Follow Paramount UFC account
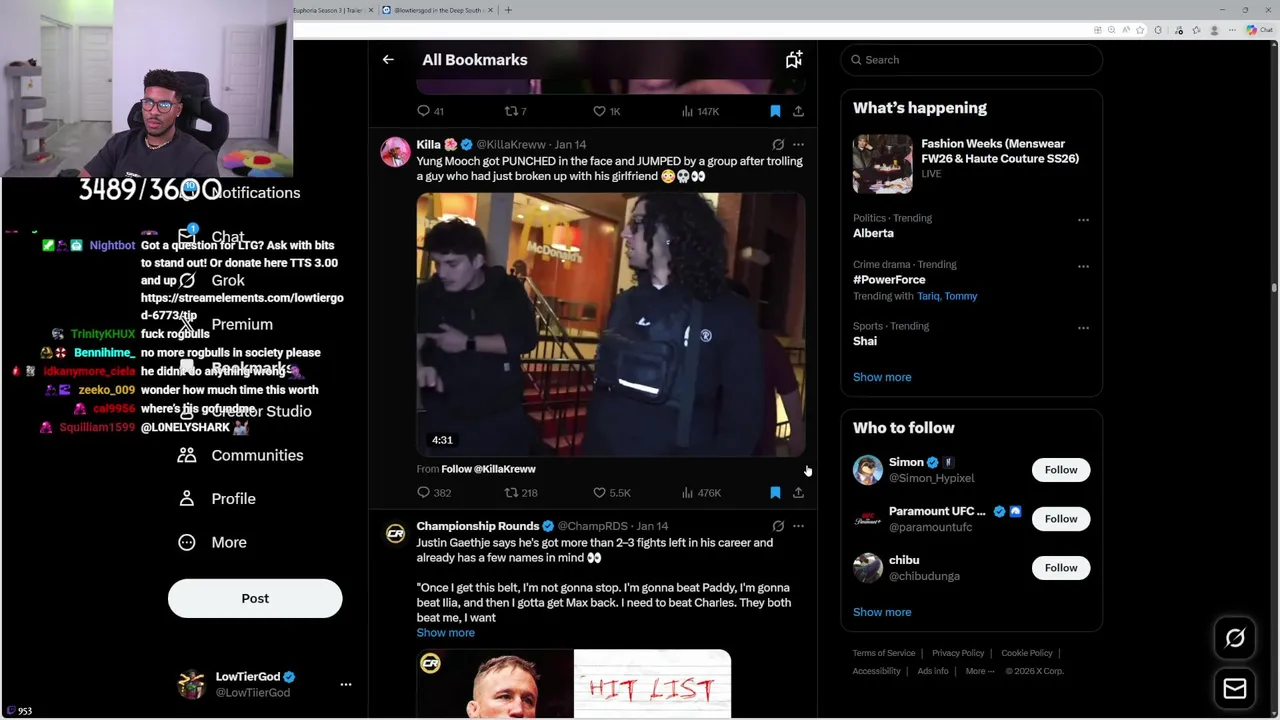 coord(1061,519)
